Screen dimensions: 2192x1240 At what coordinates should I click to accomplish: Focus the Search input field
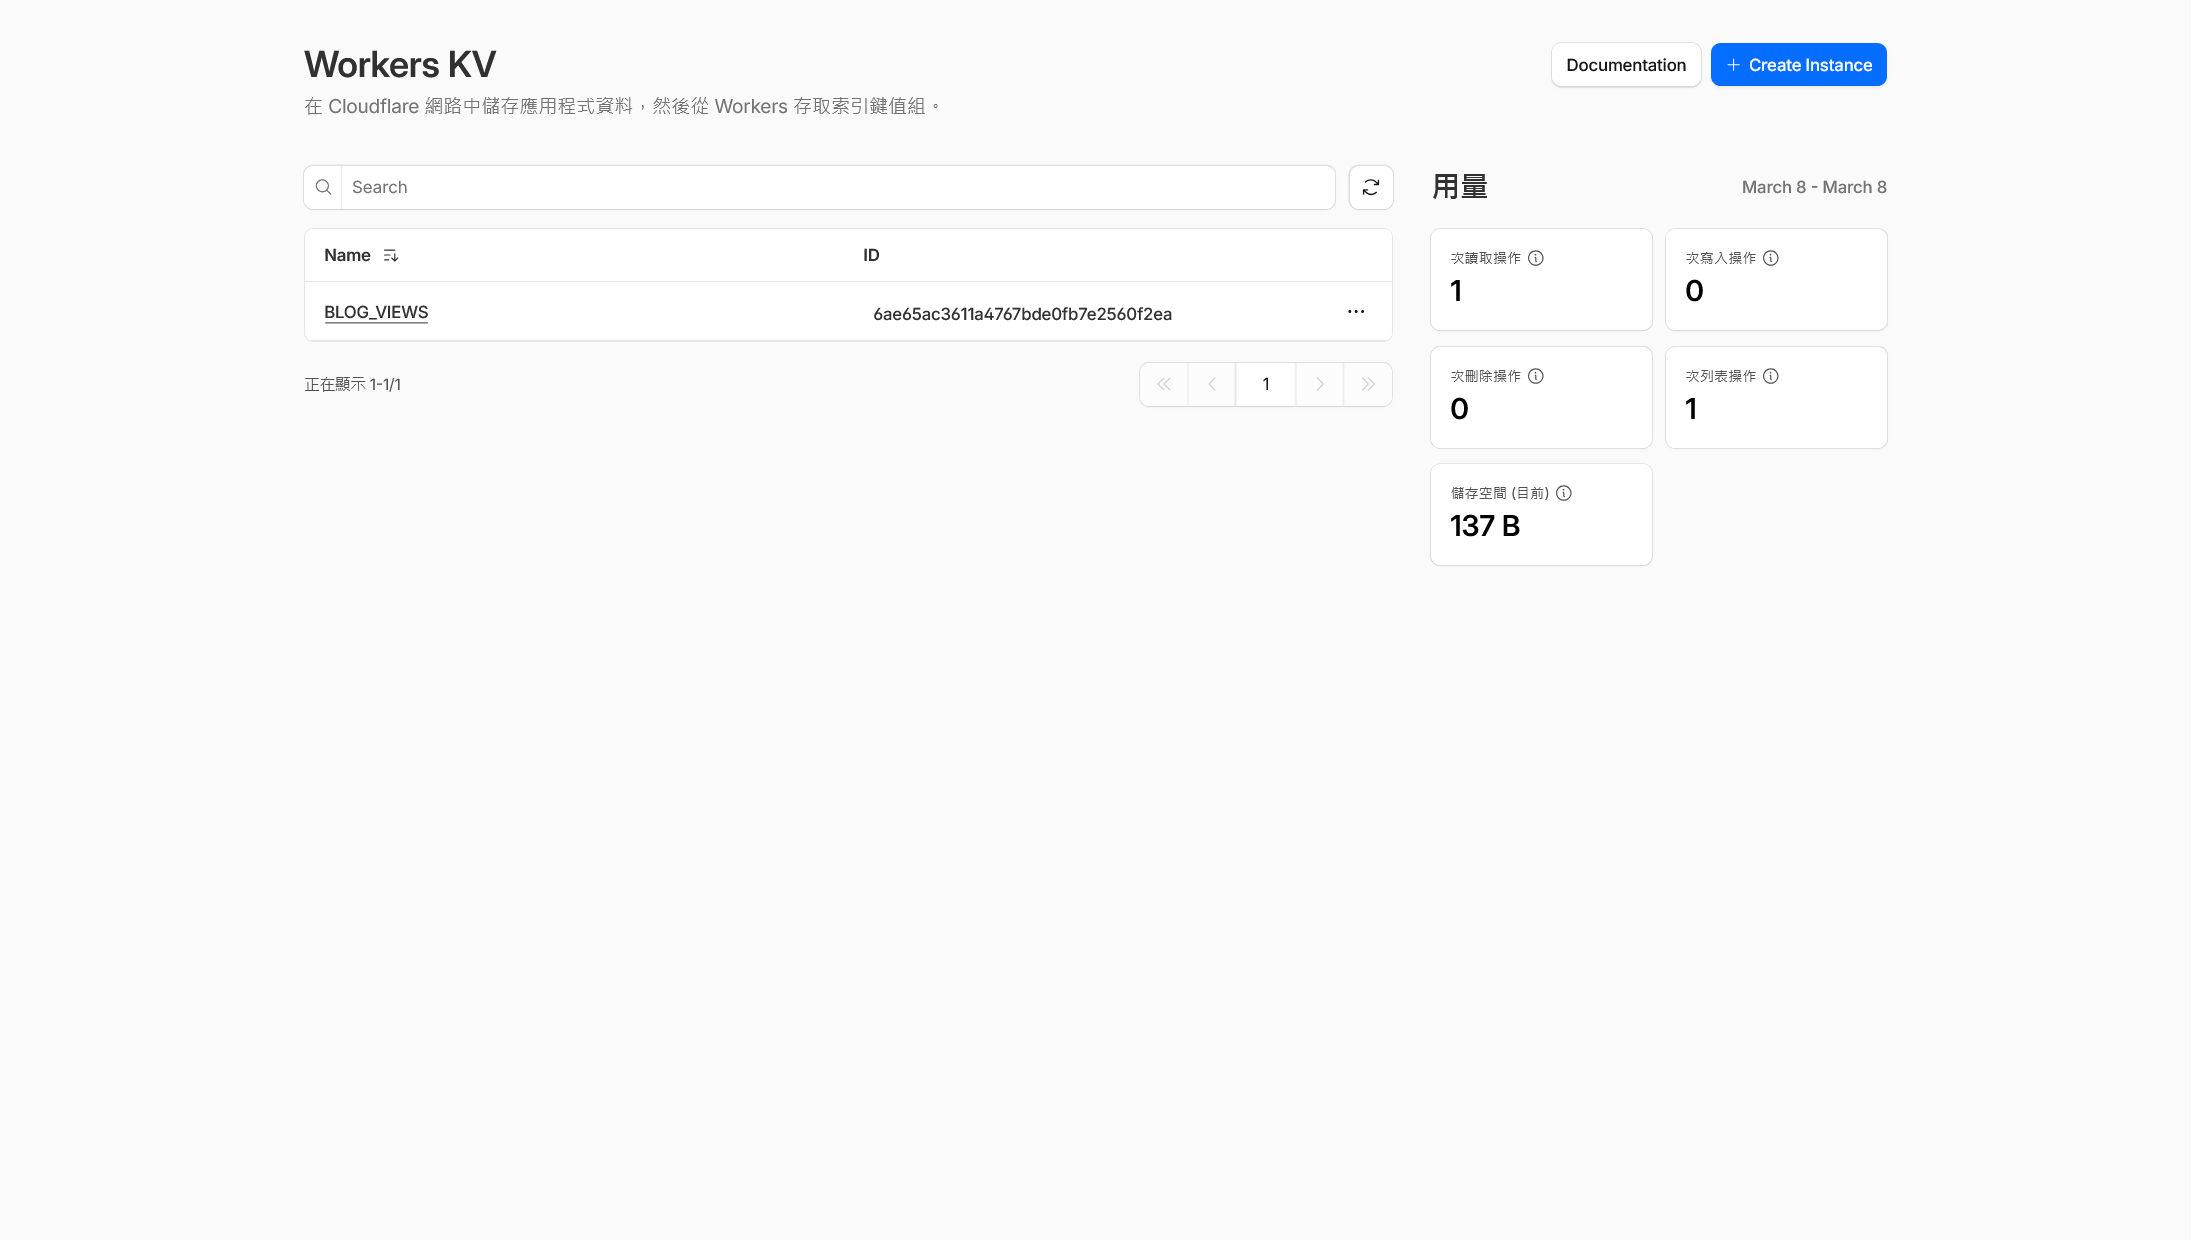coord(838,187)
